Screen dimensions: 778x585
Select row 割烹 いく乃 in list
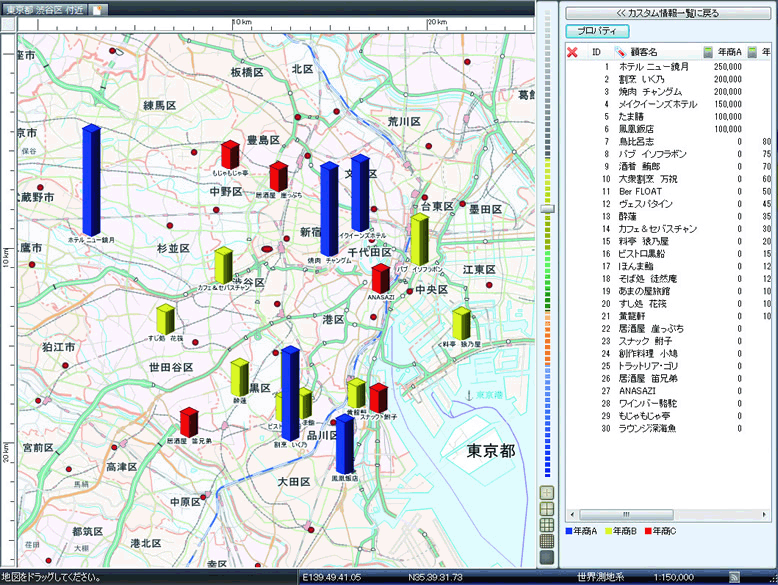click(x=668, y=79)
